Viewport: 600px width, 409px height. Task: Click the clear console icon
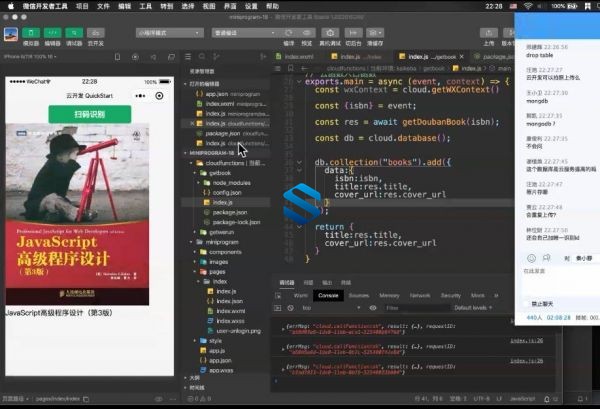click(x=290, y=308)
